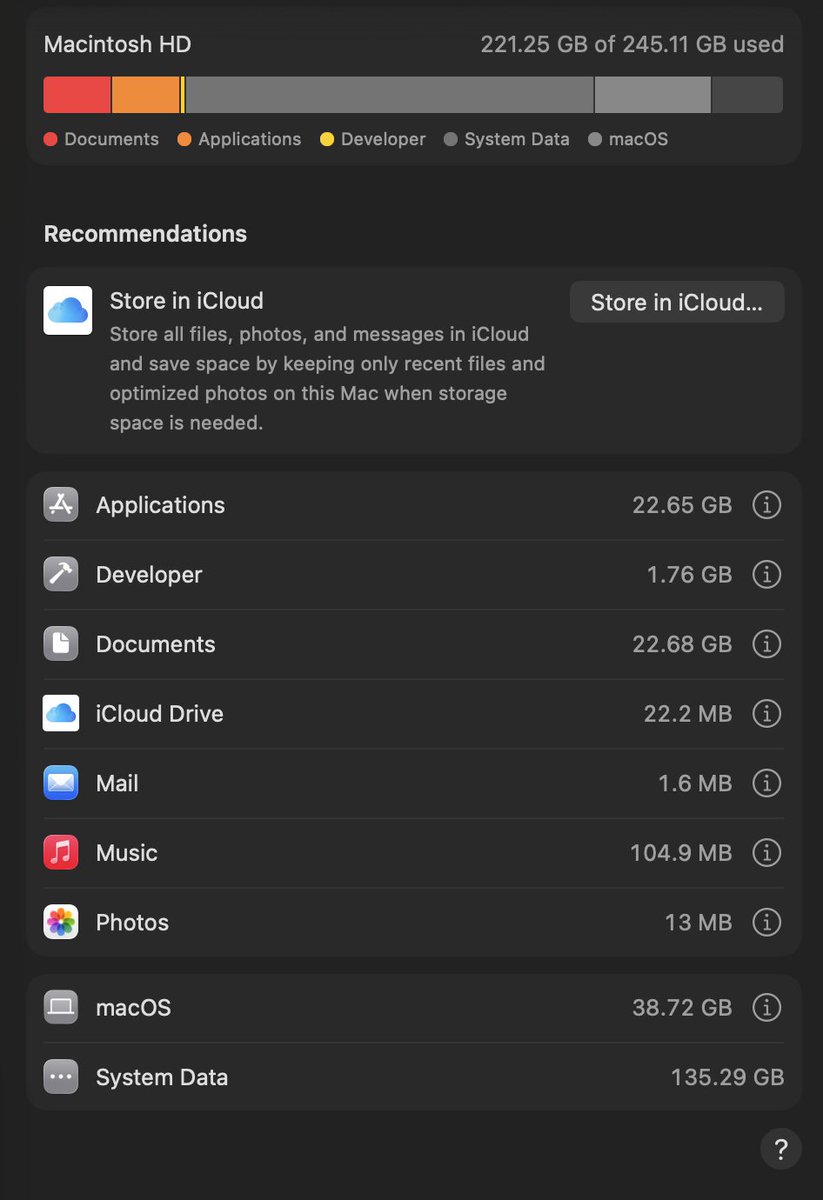Click the 104.9 MB Music size

(x=681, y=853)
